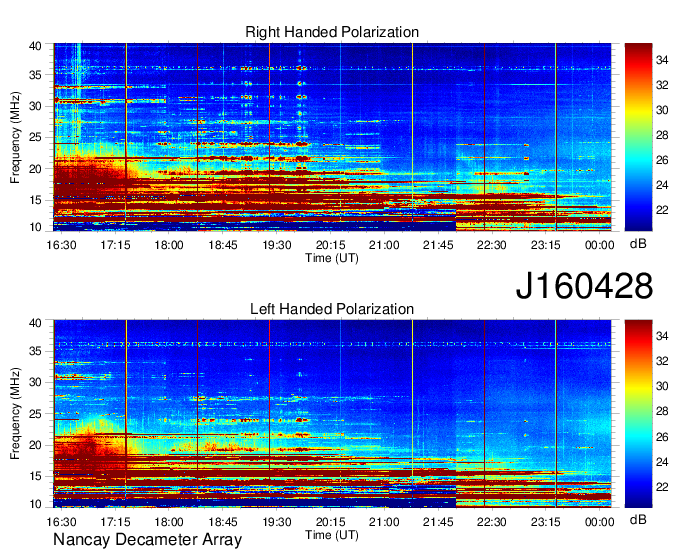Image resolution: width=680 pixels, height=552 pixels.
Task: Click the 19:30 tick under Right Handed plot
Action: [x=276, y=245]
